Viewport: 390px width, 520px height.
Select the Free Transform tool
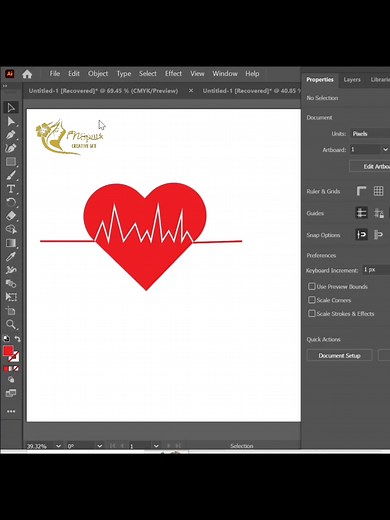[11, 297]
